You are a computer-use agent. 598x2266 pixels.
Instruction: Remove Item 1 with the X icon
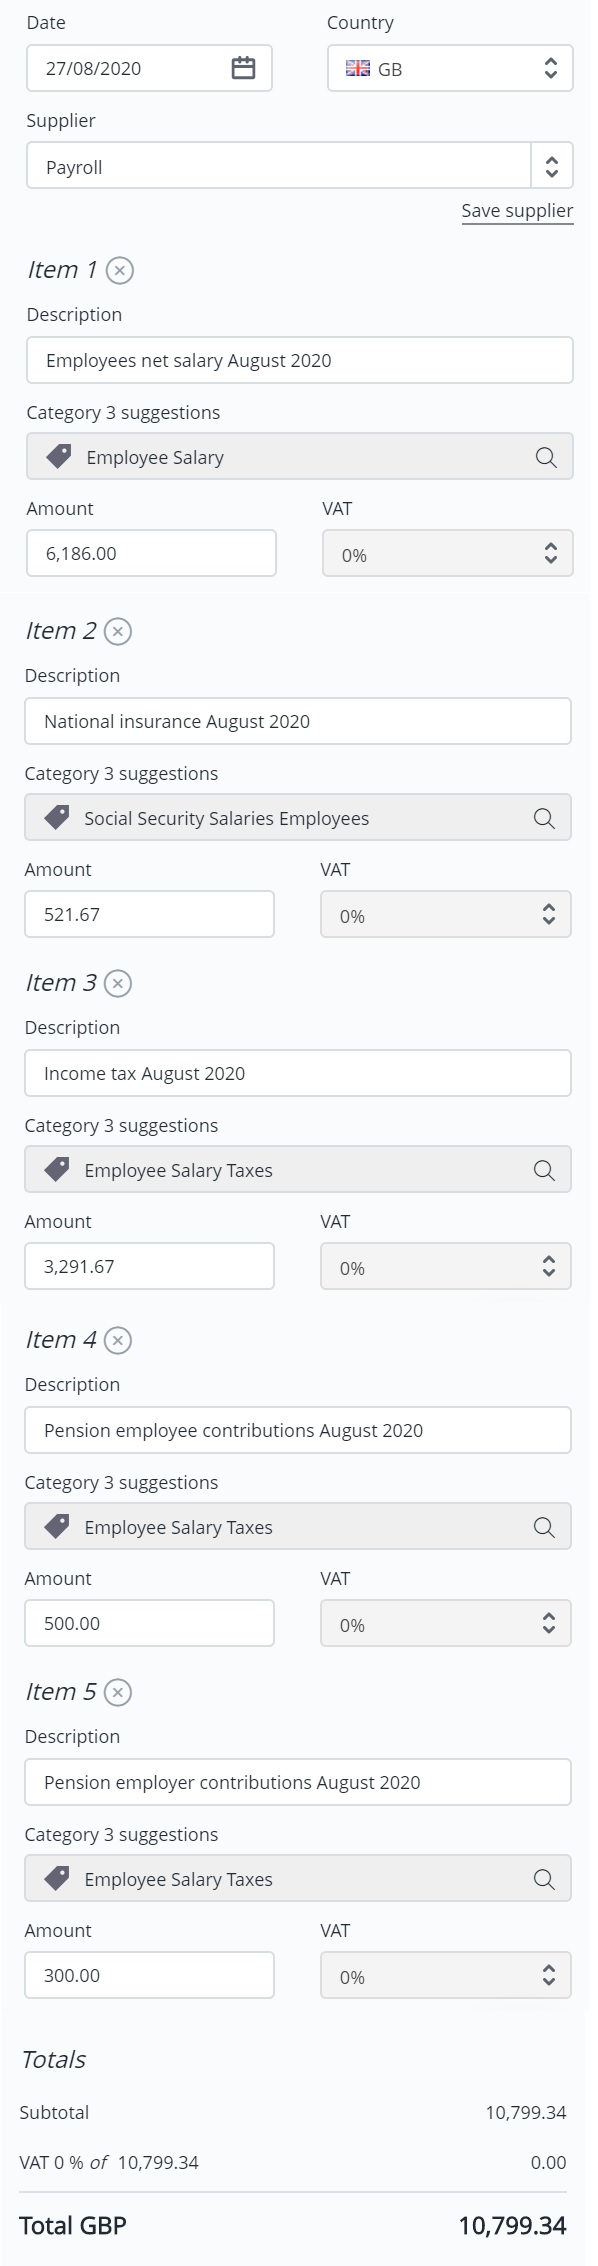click(120, 270)
